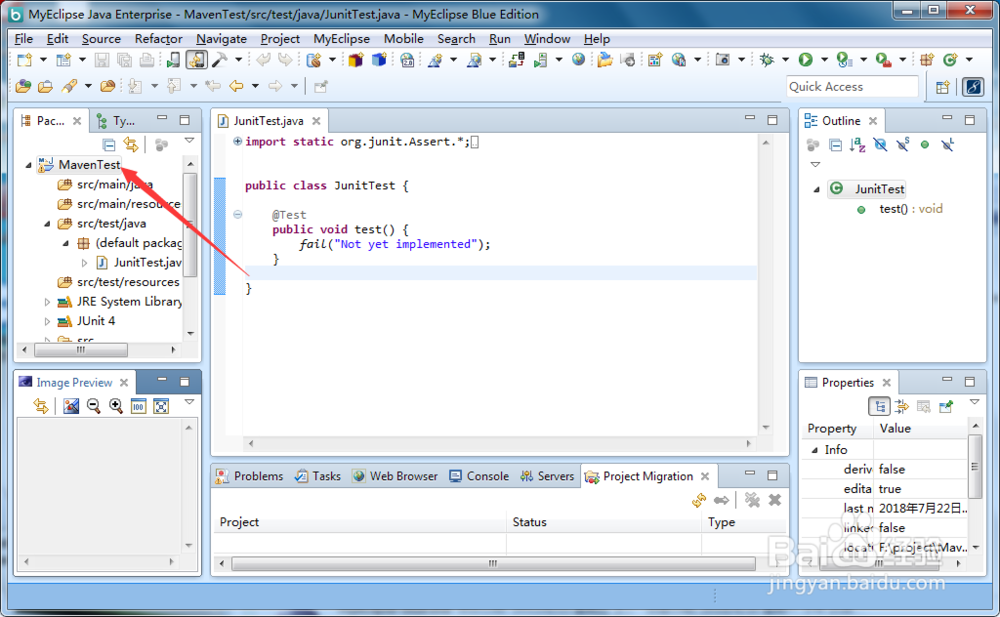Click Package Explorer horizontal scrollbar
Viewport: 1000px width, 617px height.
[x=80, y=350]
